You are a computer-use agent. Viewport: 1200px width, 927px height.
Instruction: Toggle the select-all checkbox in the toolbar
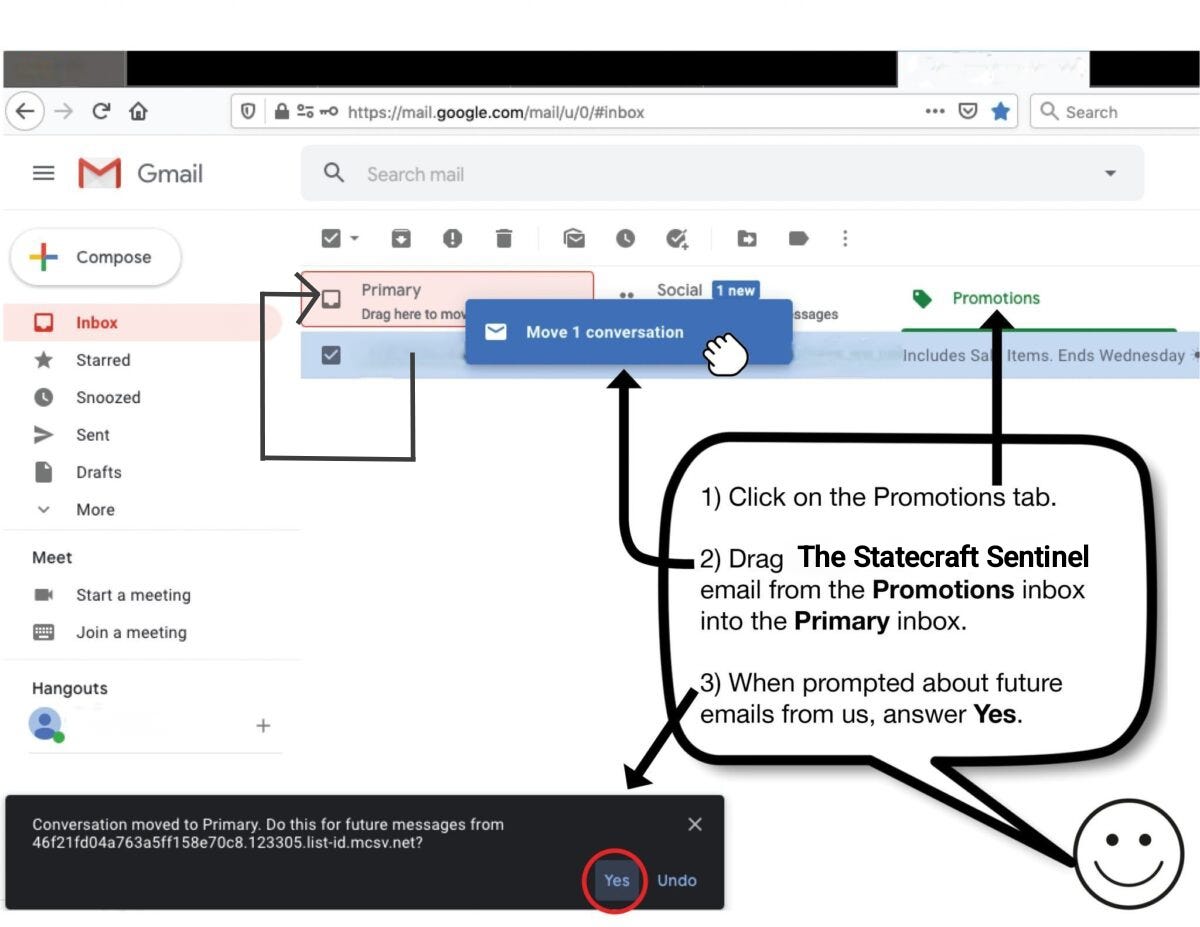331,238
